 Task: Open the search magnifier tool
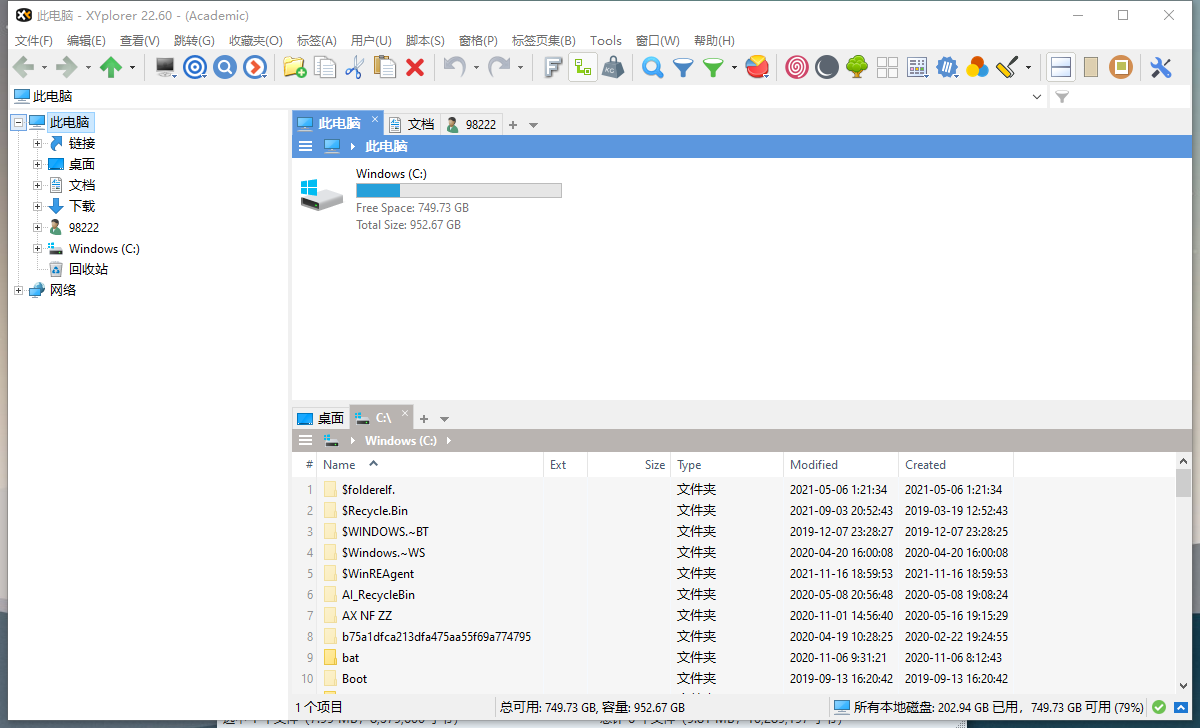pos(652,67)
